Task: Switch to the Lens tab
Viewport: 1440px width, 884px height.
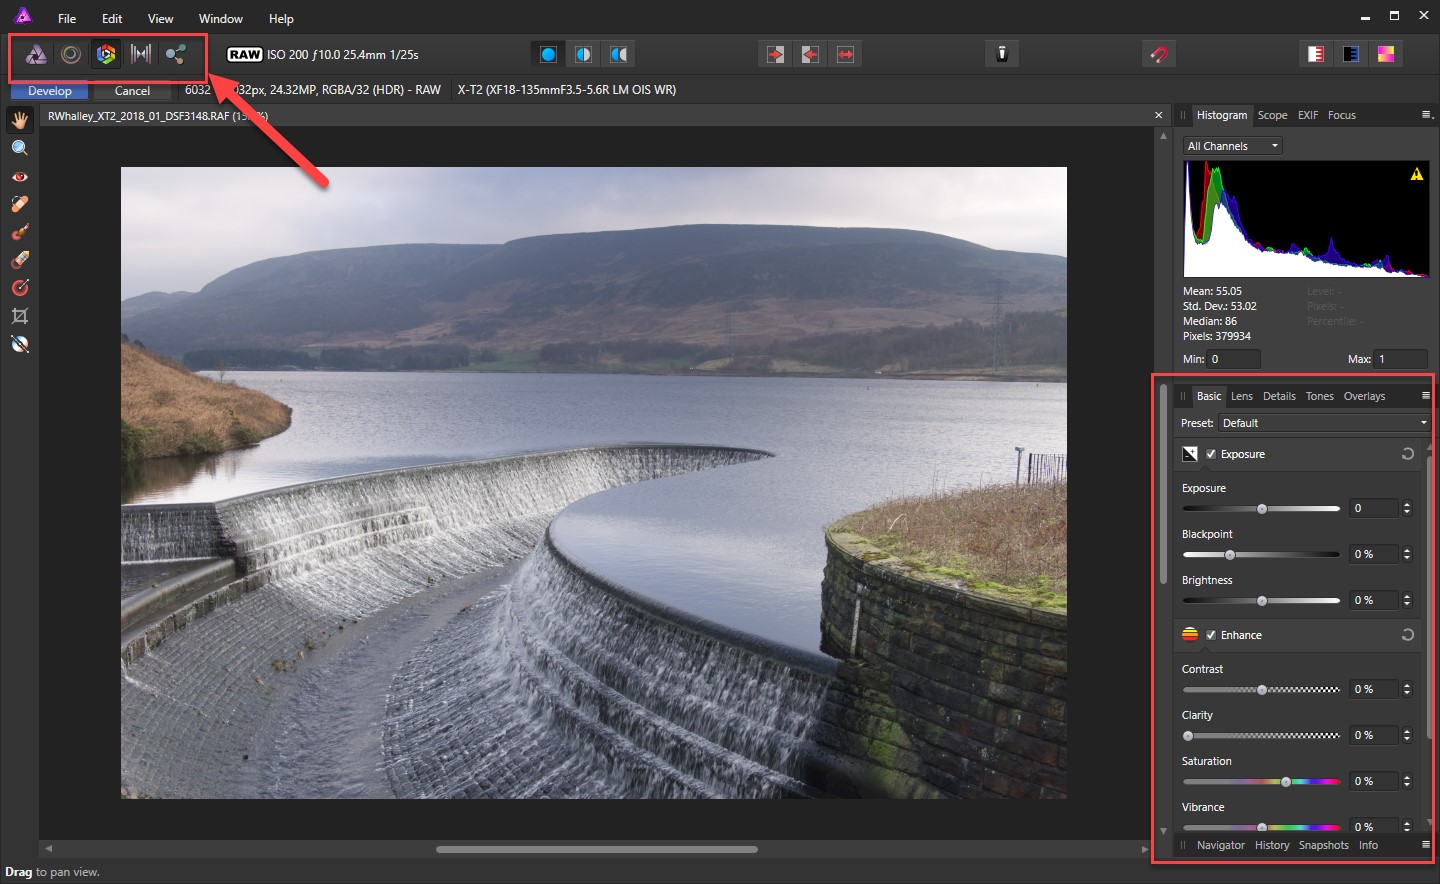Action: pos(1241,396)
